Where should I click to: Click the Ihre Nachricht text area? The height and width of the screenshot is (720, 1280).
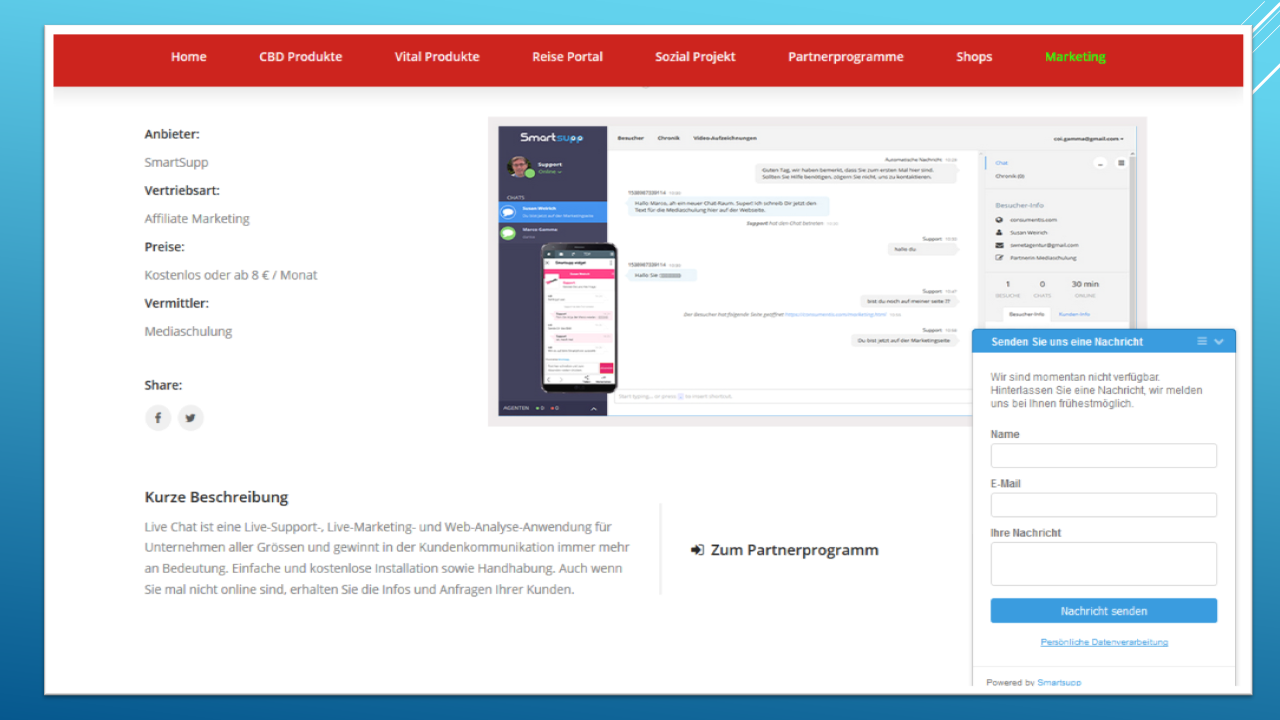[x=1103, y=564]
